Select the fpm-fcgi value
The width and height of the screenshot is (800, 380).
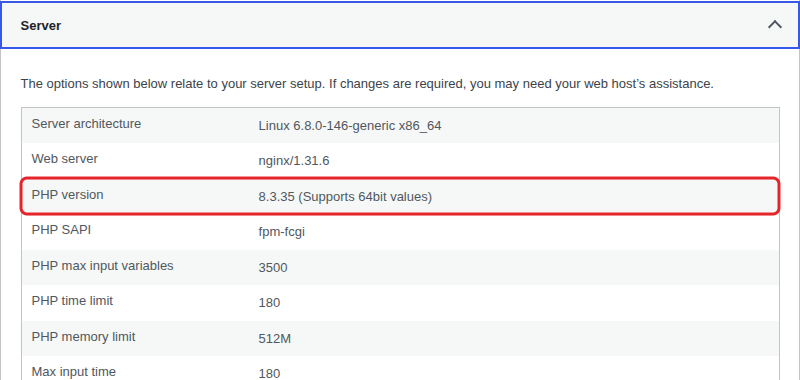click(x=282, y=232)
